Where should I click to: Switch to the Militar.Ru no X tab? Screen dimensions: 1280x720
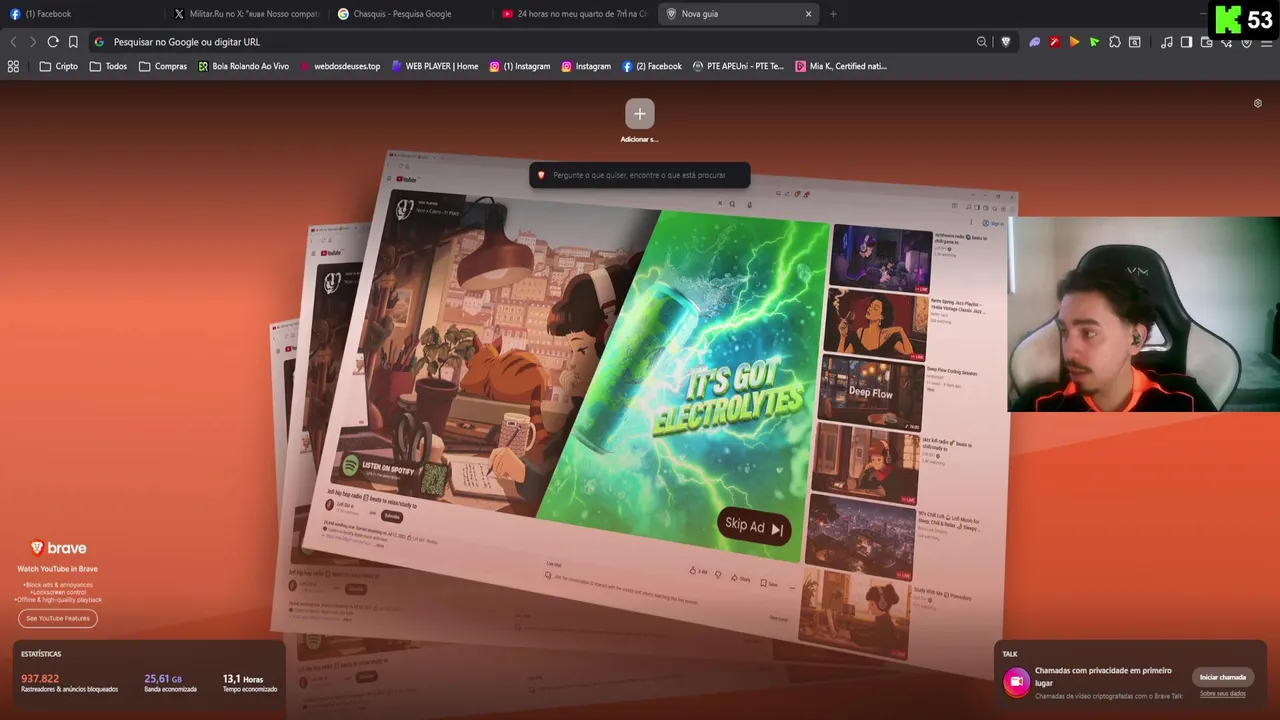click(245, 14)
